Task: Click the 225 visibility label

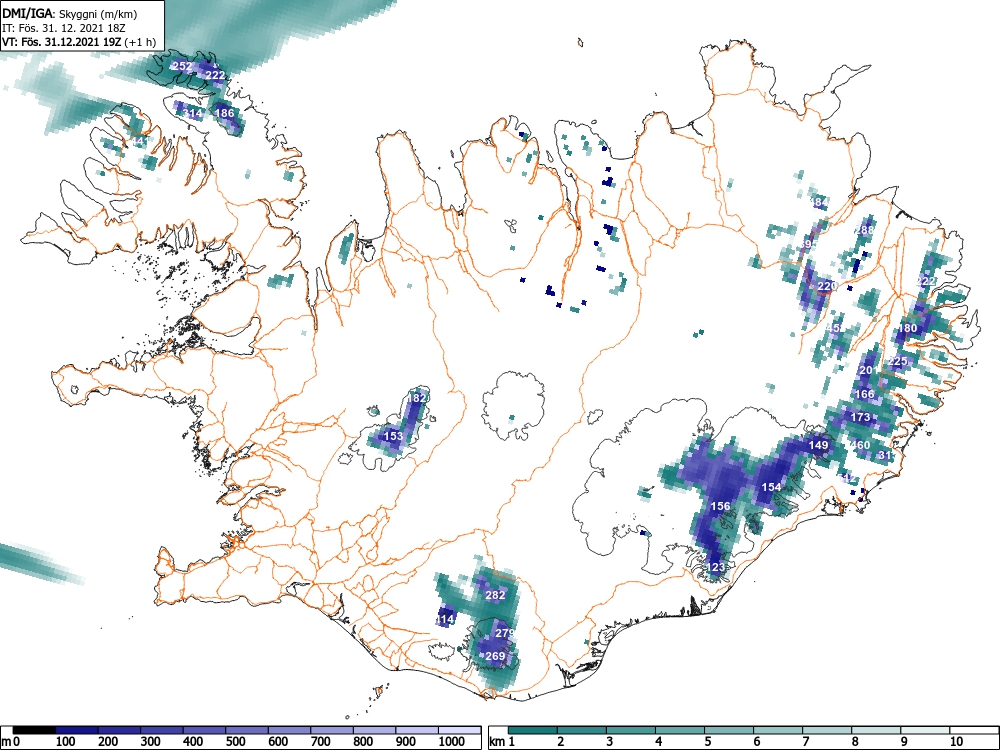Action: (897, 362)
